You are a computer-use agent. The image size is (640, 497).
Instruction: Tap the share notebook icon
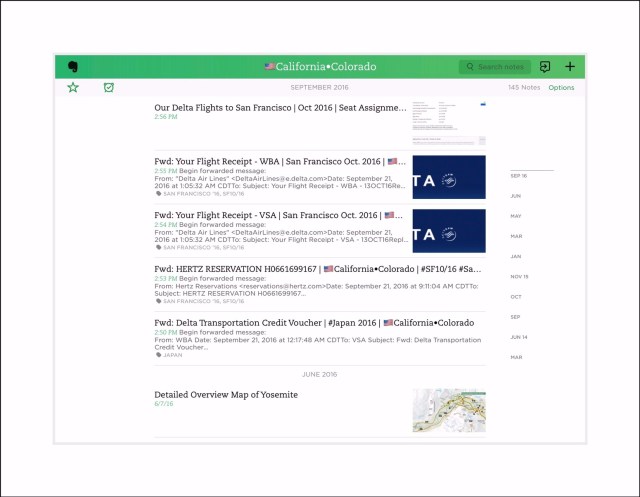coord(545,67)
